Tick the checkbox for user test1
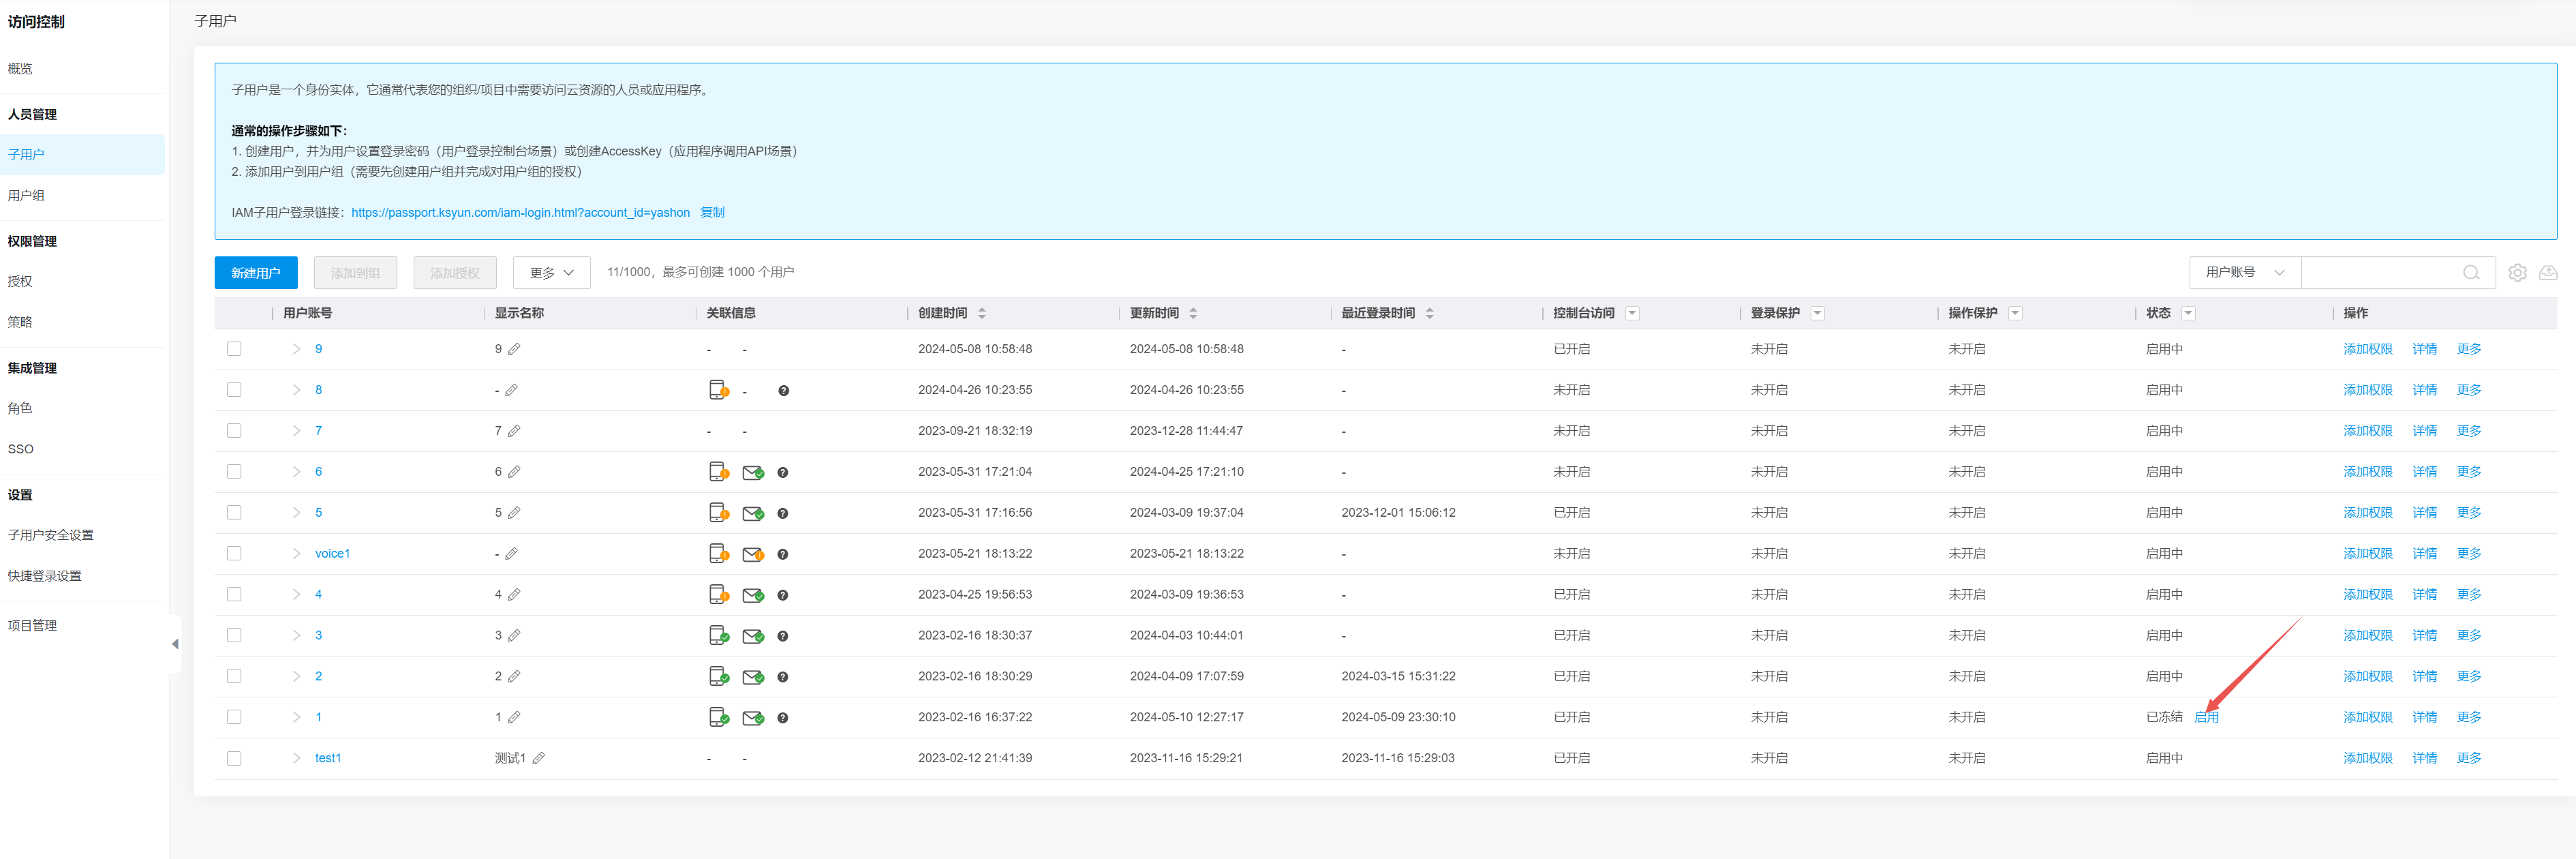The height and width of the screenshot is (859, 2576). pos(234,758)
